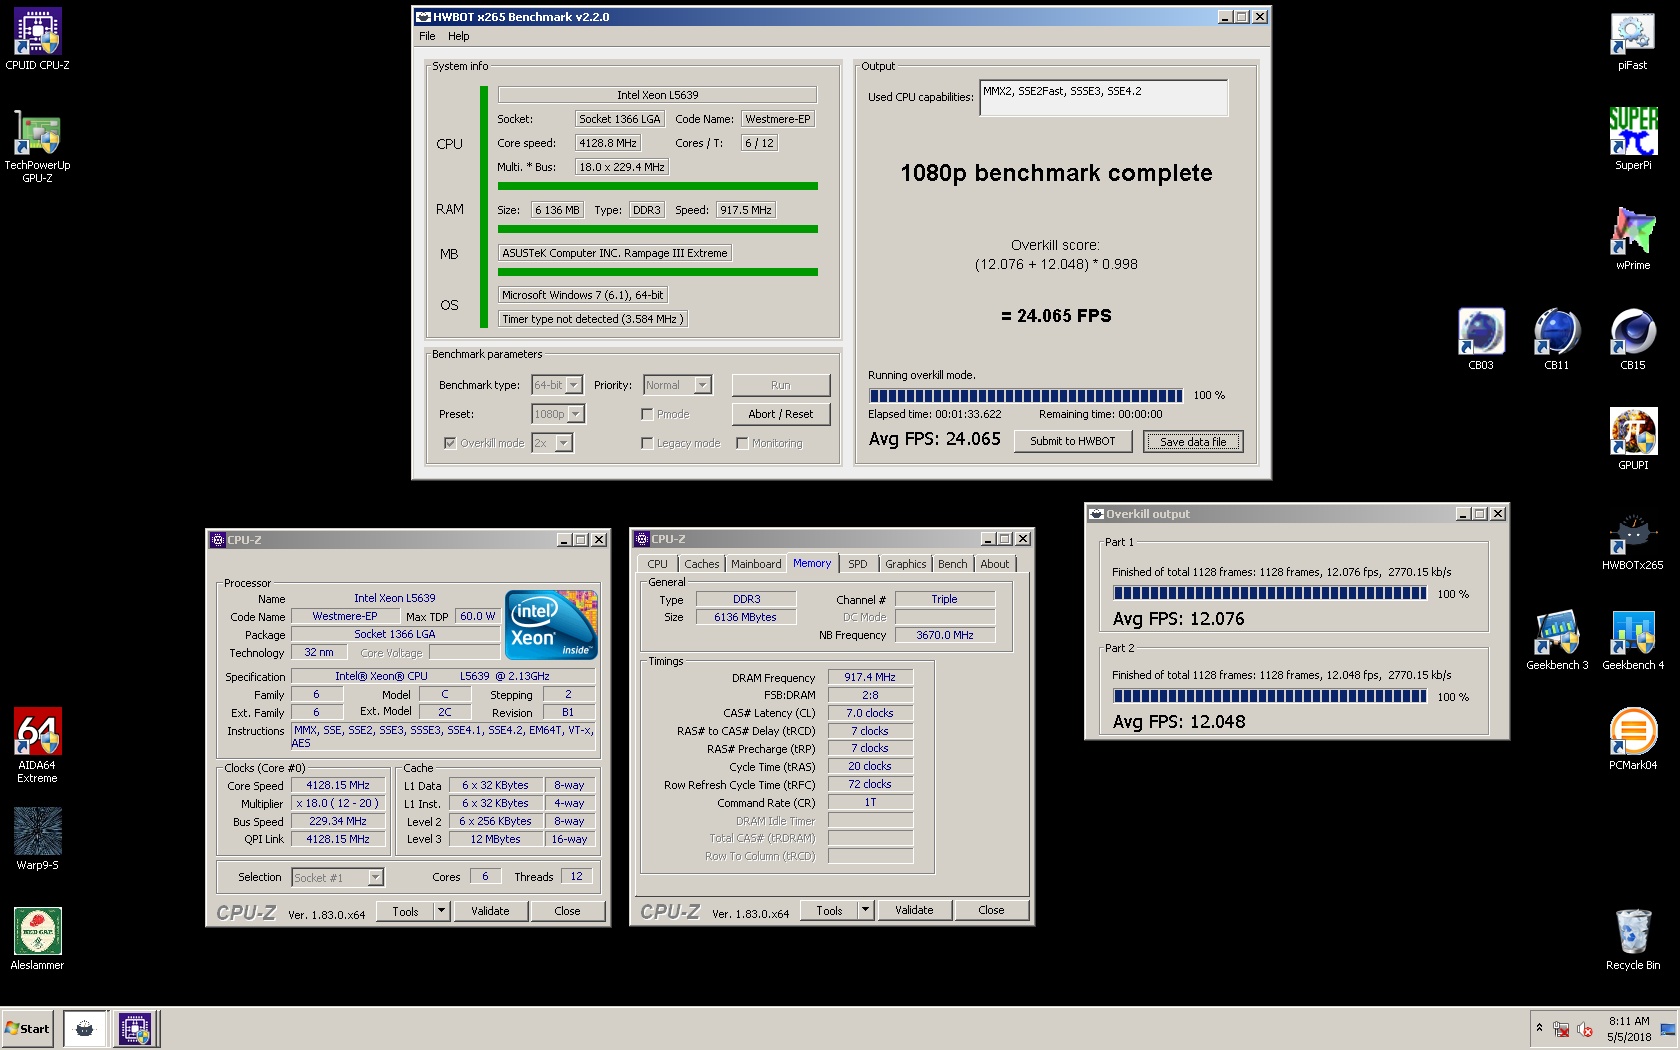Launch AIDA64 Extreme from the desktop
Image resolution: width=1680 pixels, height=1050 pixels.
pos(37,746)
